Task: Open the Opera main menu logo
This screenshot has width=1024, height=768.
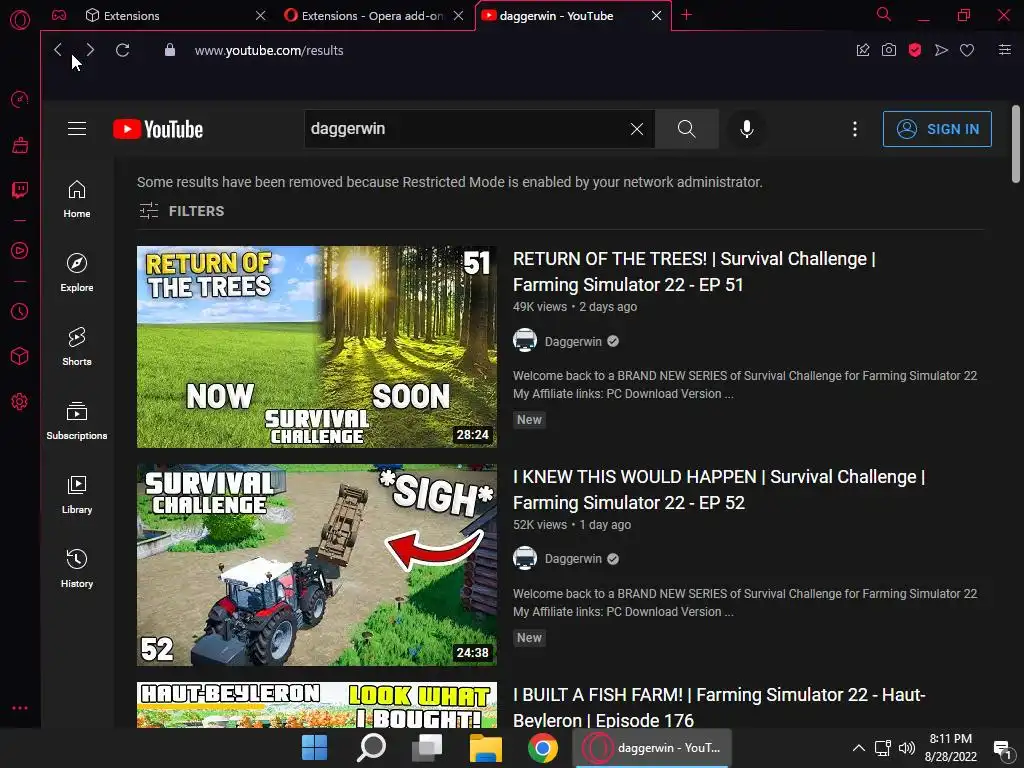Action: [20, 20]
